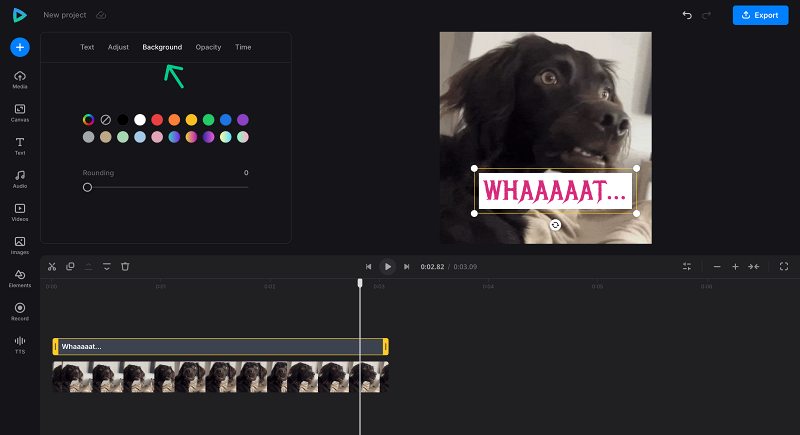Open the Elements panel
The width and height of the screenshot is (800, 435).
click(20, 278)
